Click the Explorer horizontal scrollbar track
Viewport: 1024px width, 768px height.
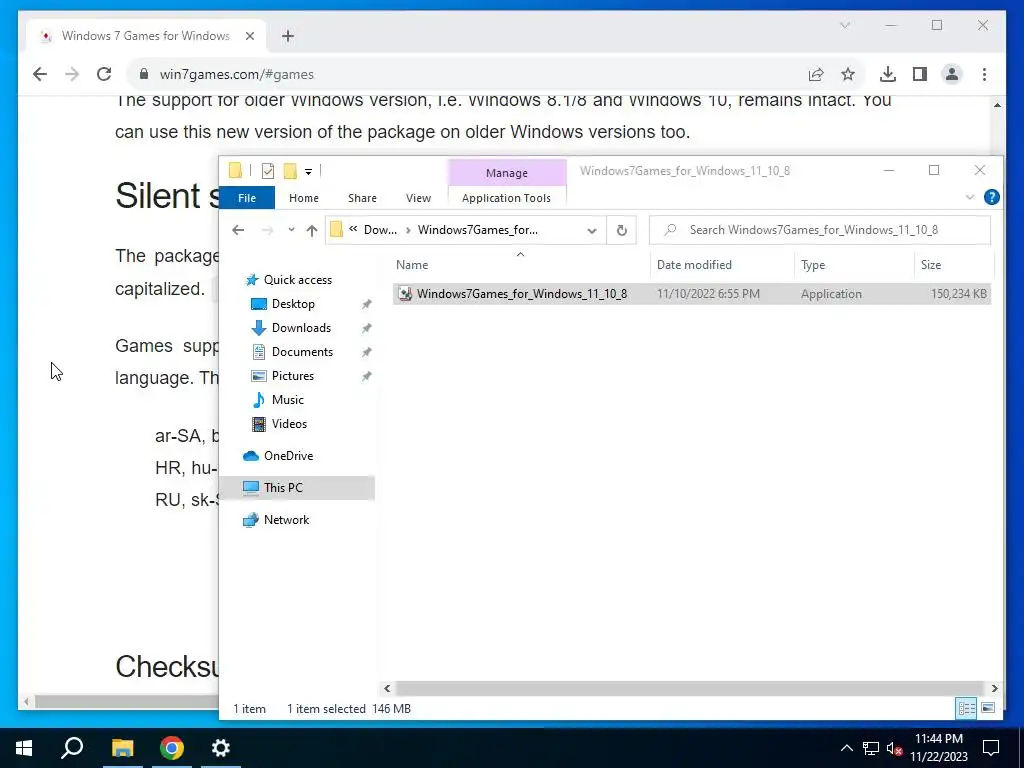coord(690,688)
